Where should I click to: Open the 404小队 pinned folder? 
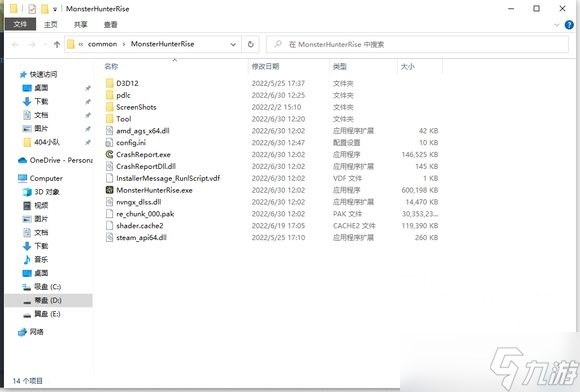click(47, 142)
